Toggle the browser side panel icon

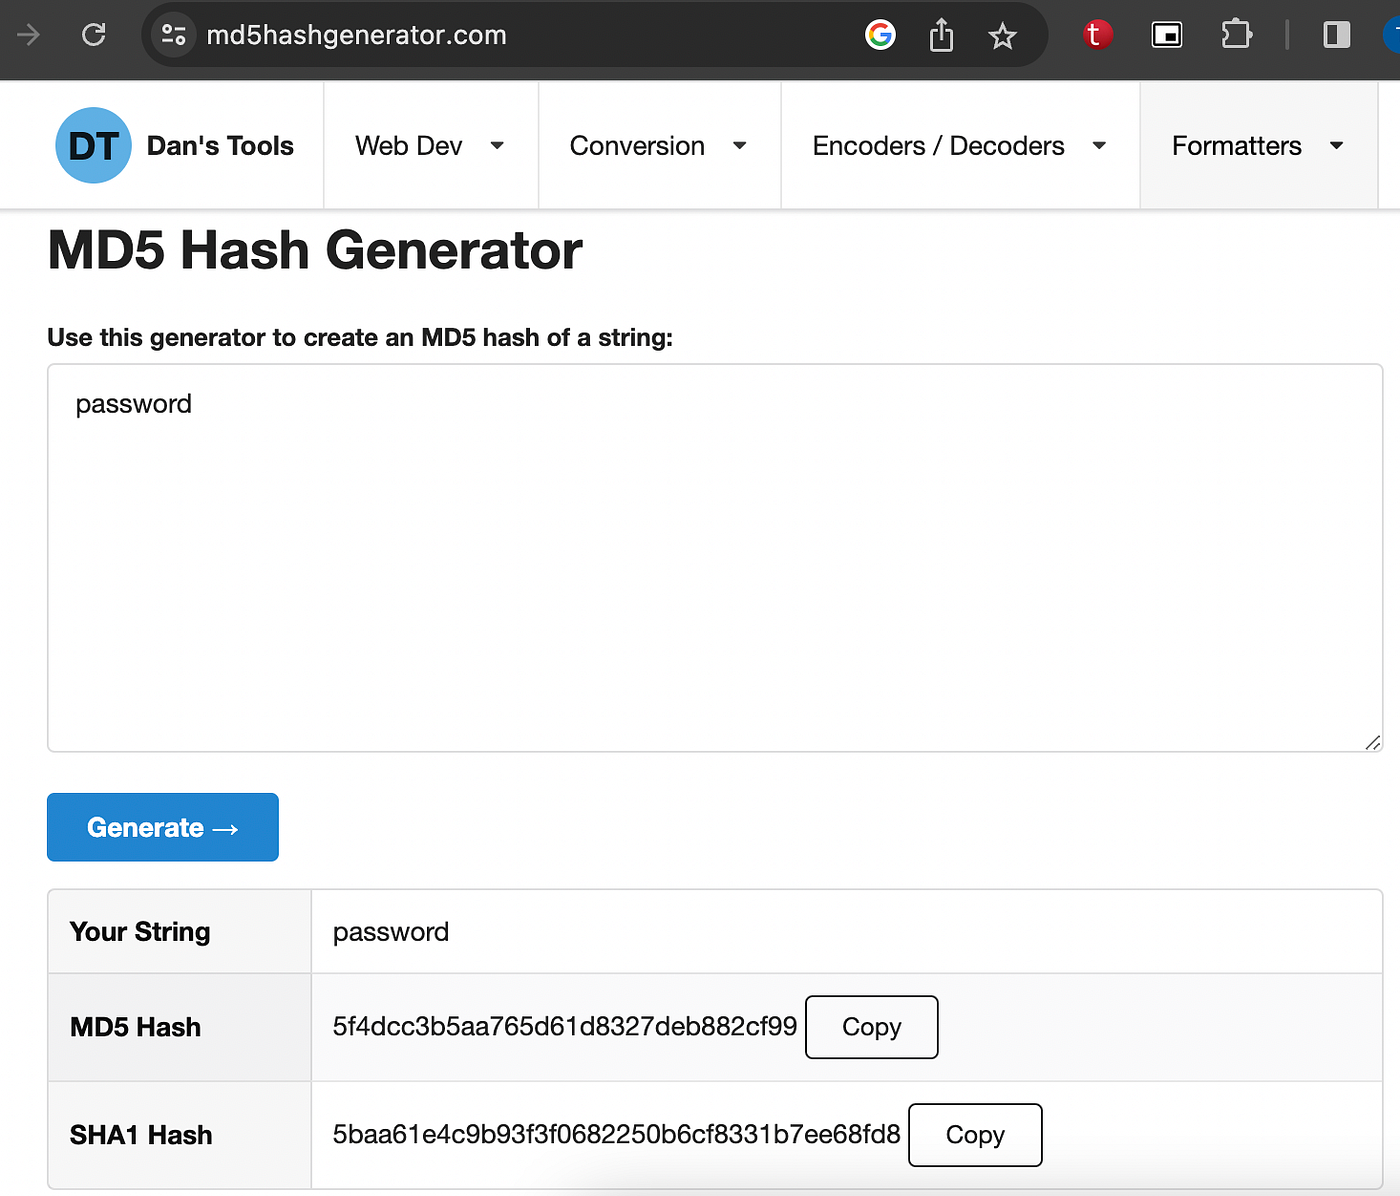[1336, 35]
